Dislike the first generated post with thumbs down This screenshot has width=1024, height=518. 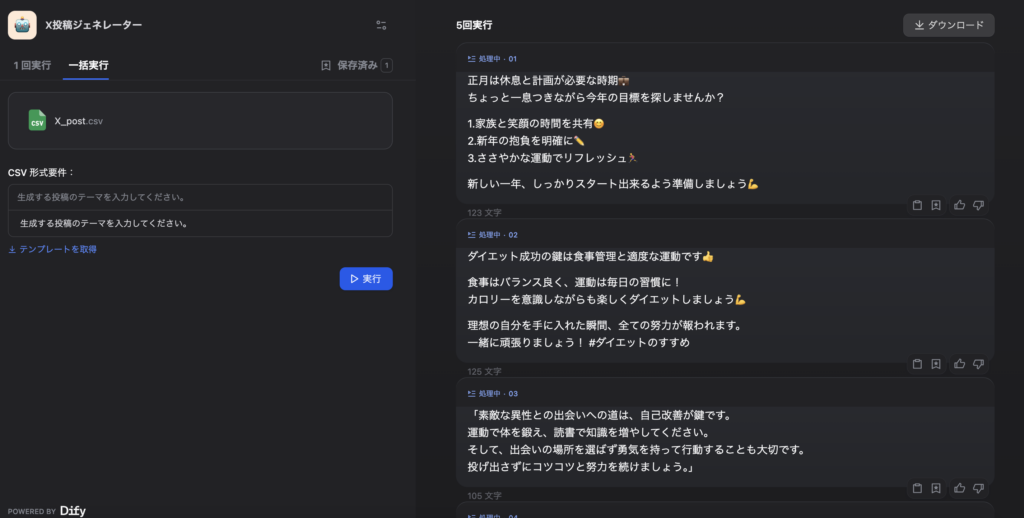(978, 205)
